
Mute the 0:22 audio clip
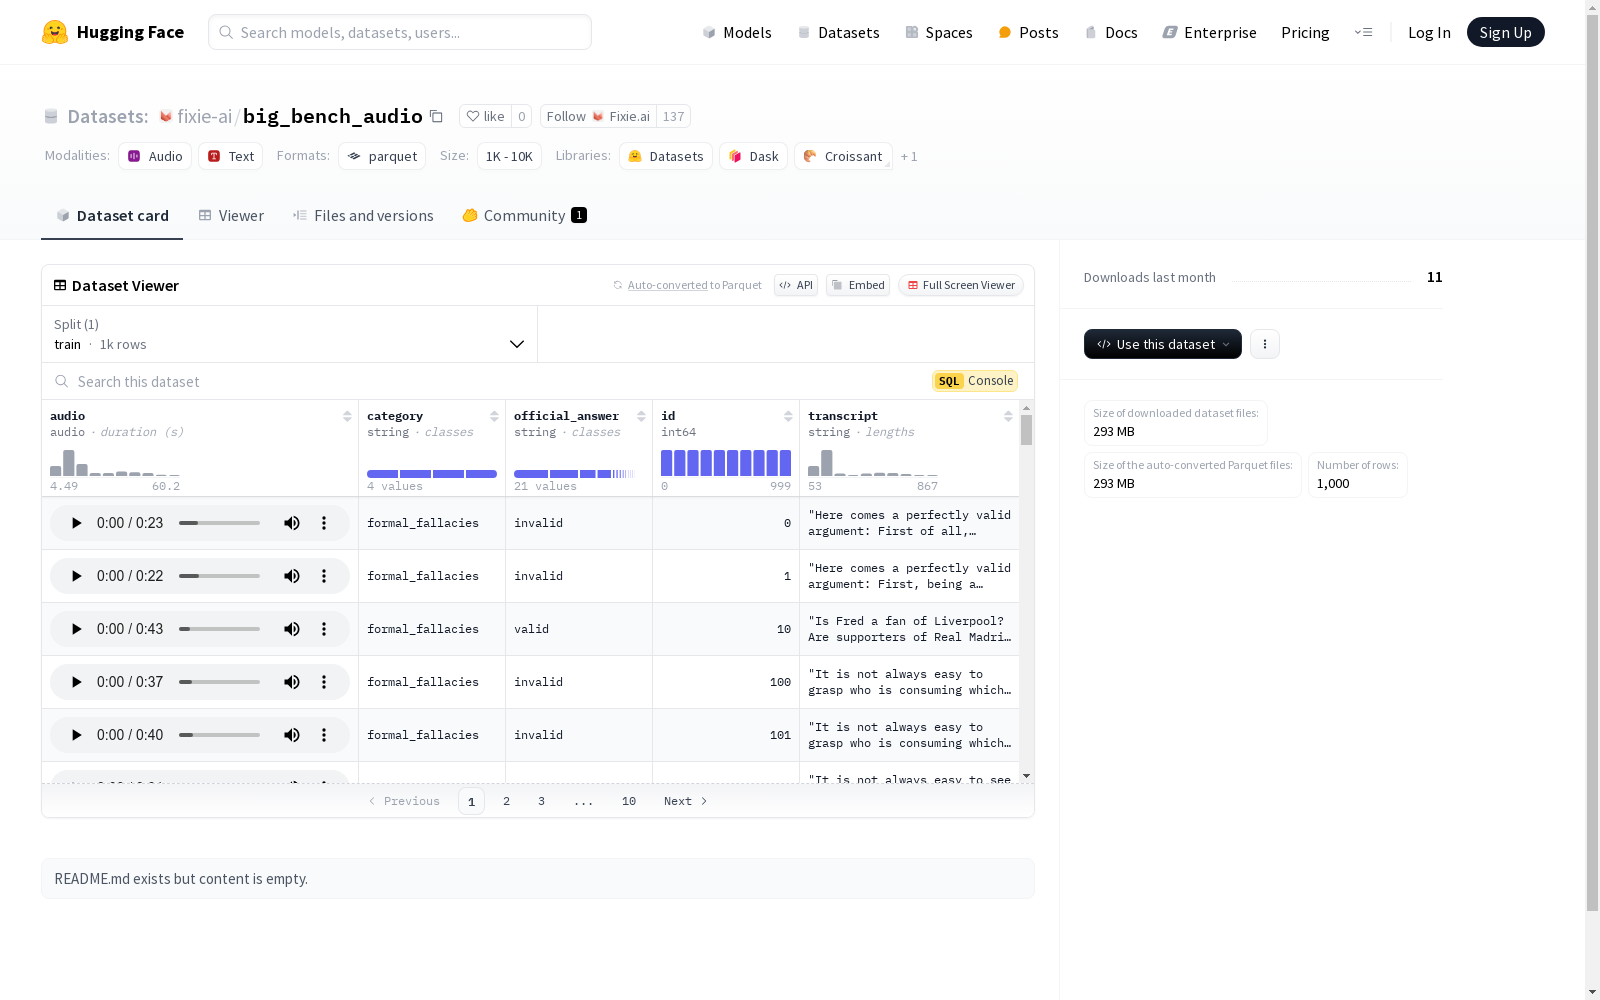[x=292, y=576]
